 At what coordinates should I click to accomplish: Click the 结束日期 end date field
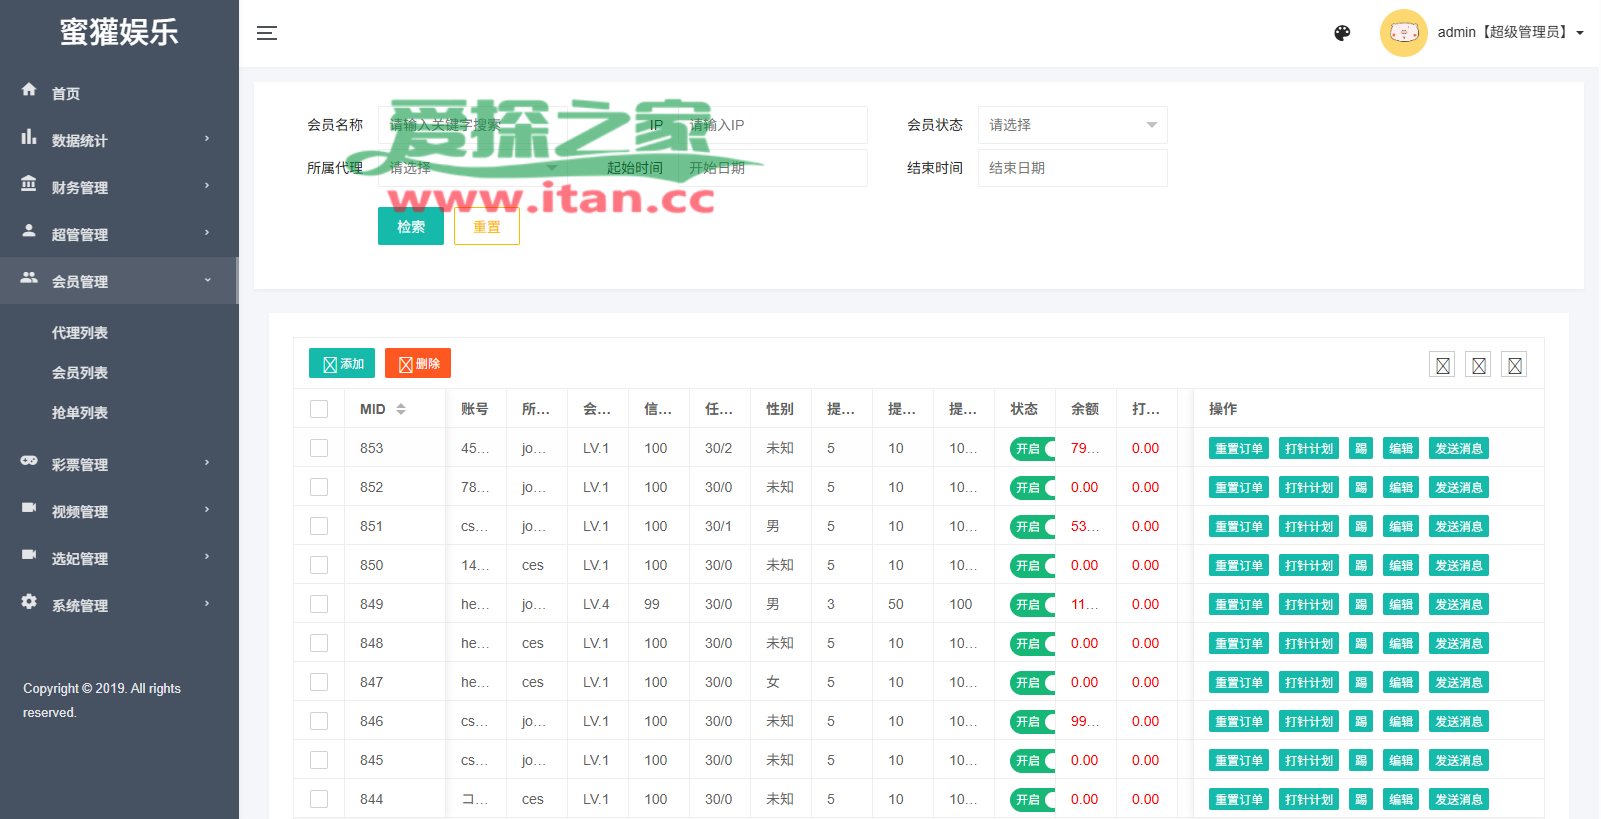[1072, 168]
